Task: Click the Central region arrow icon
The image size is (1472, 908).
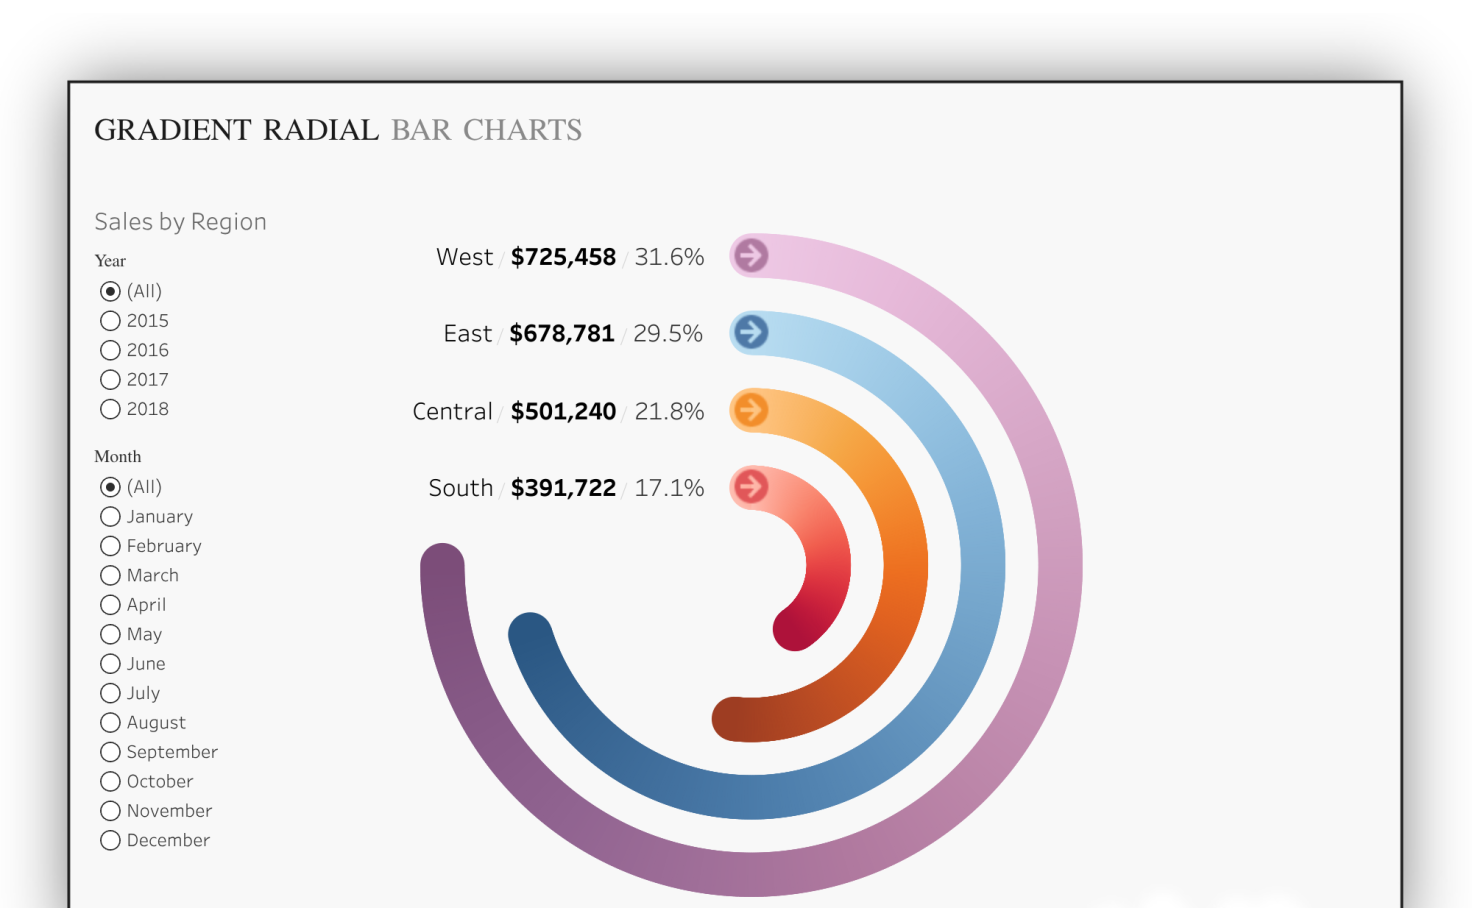Action: click(750, 410)
